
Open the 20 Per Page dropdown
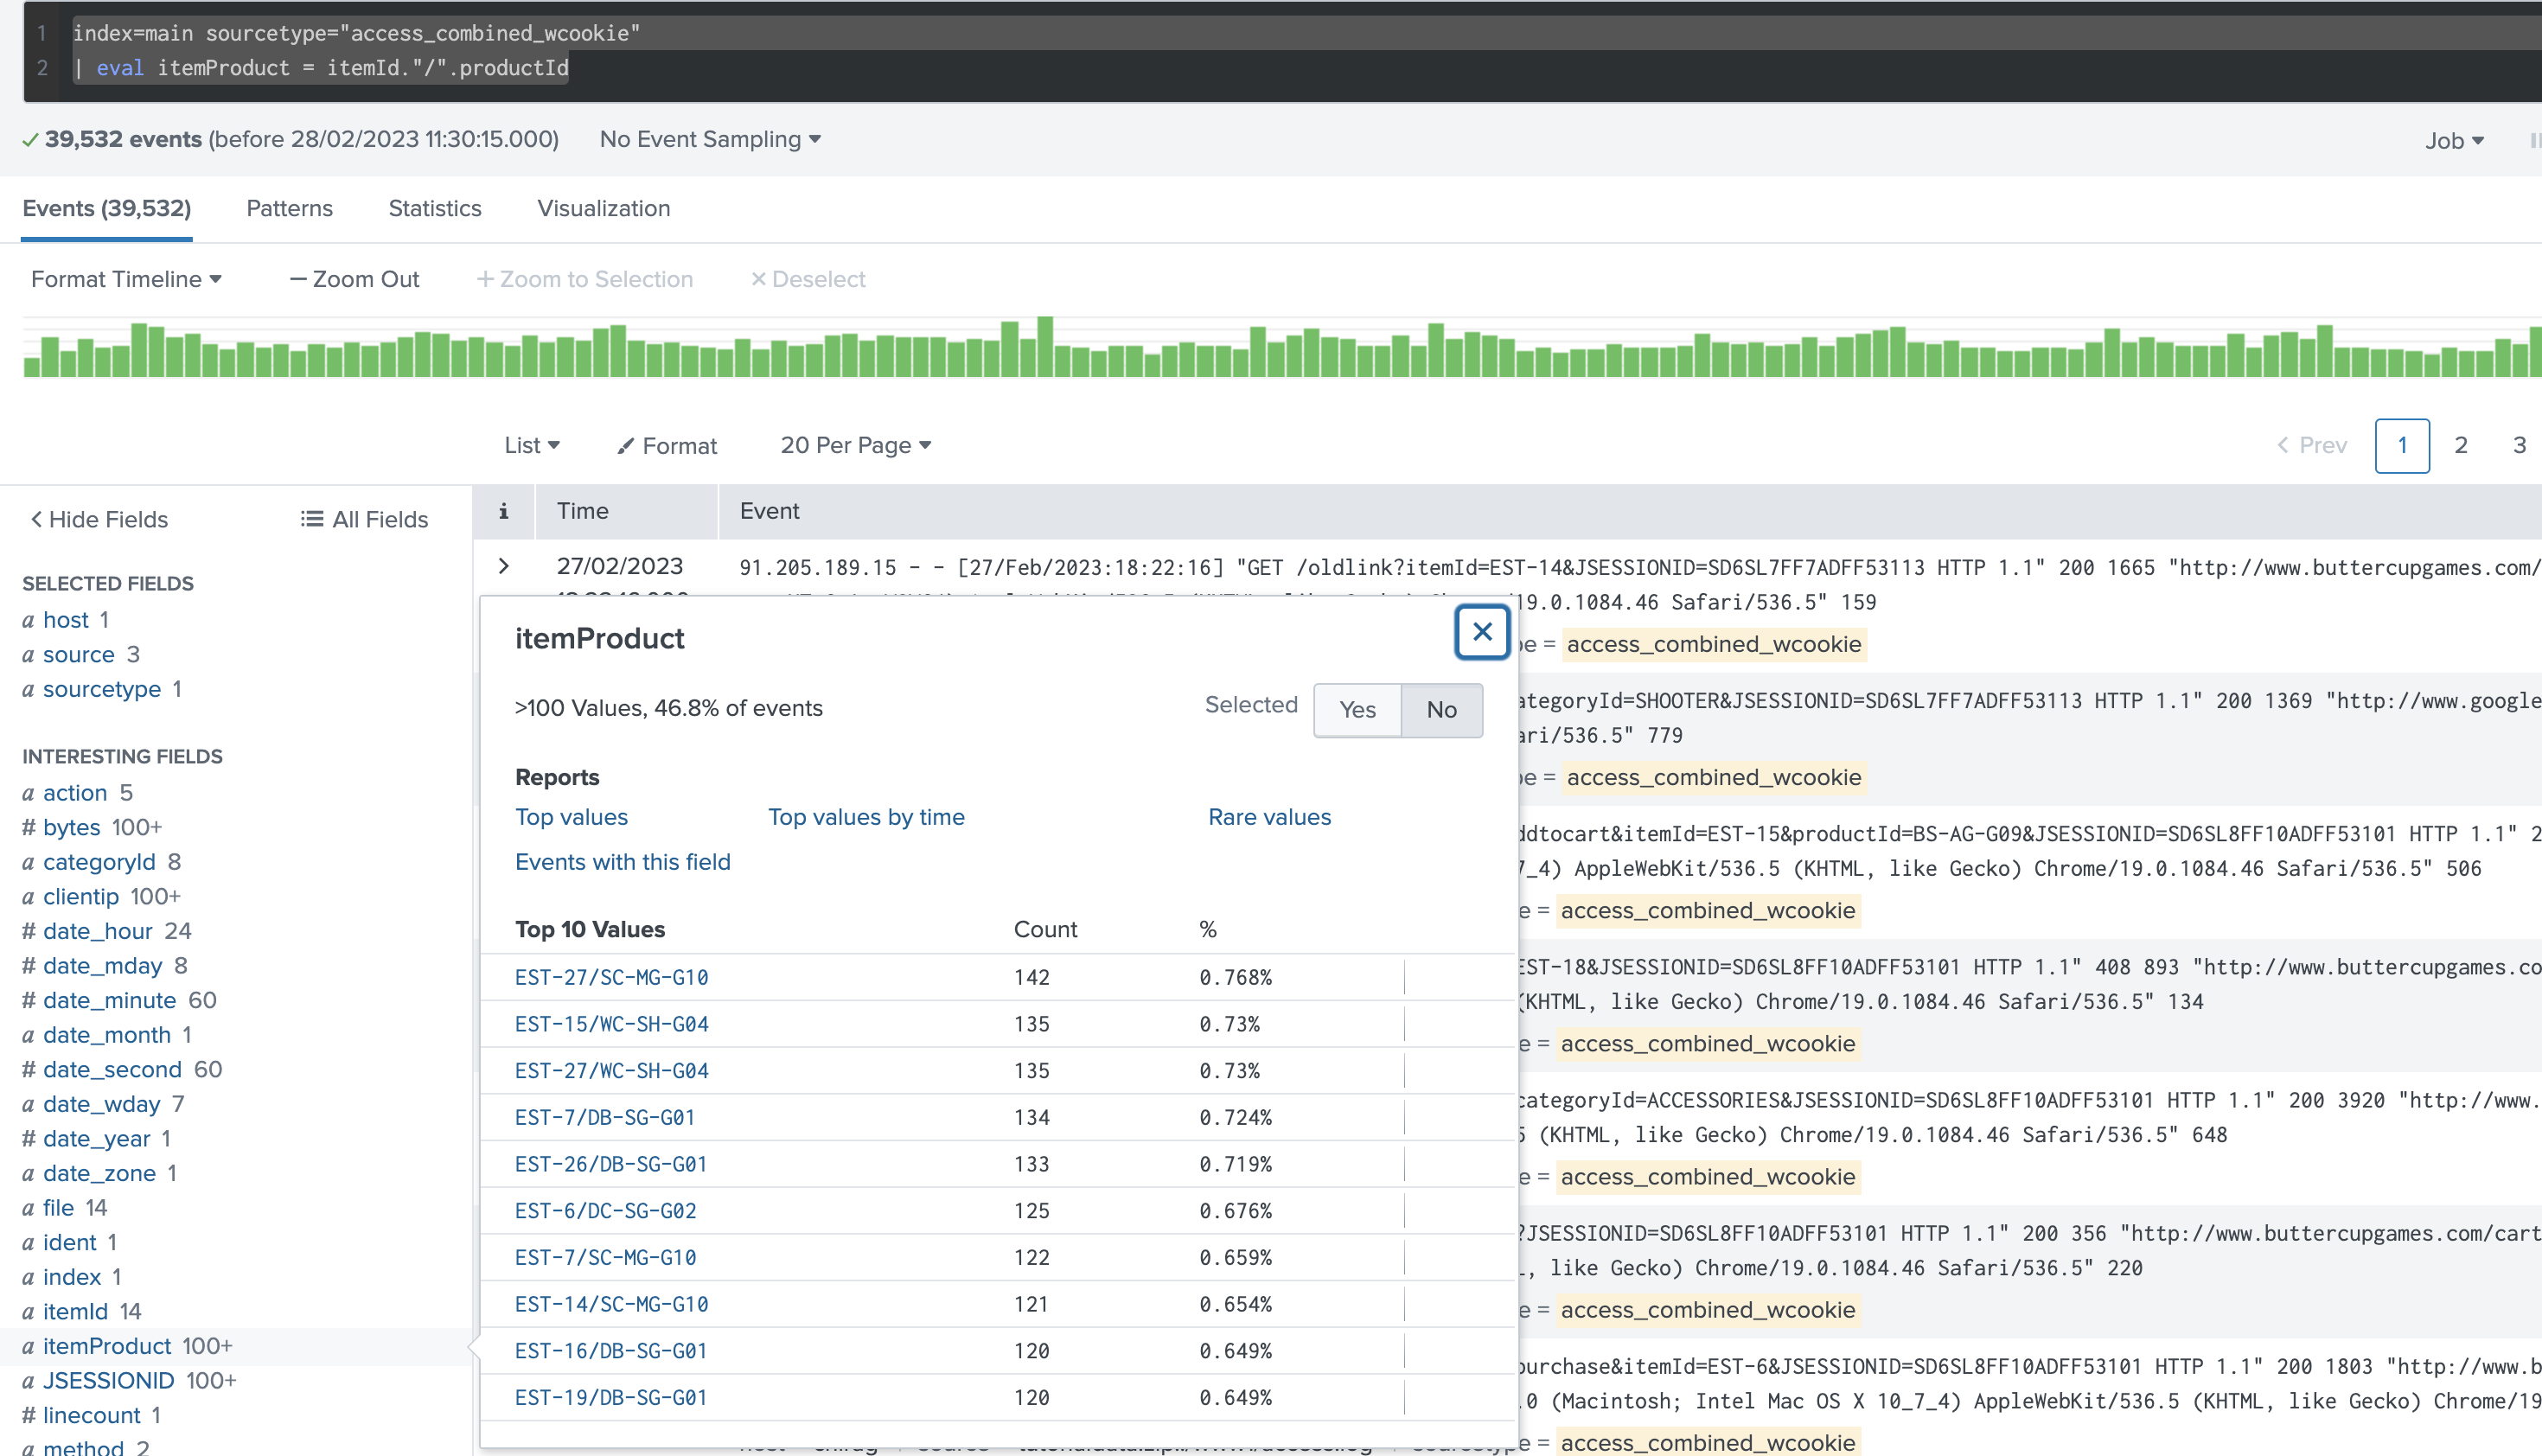coord(855,446)
